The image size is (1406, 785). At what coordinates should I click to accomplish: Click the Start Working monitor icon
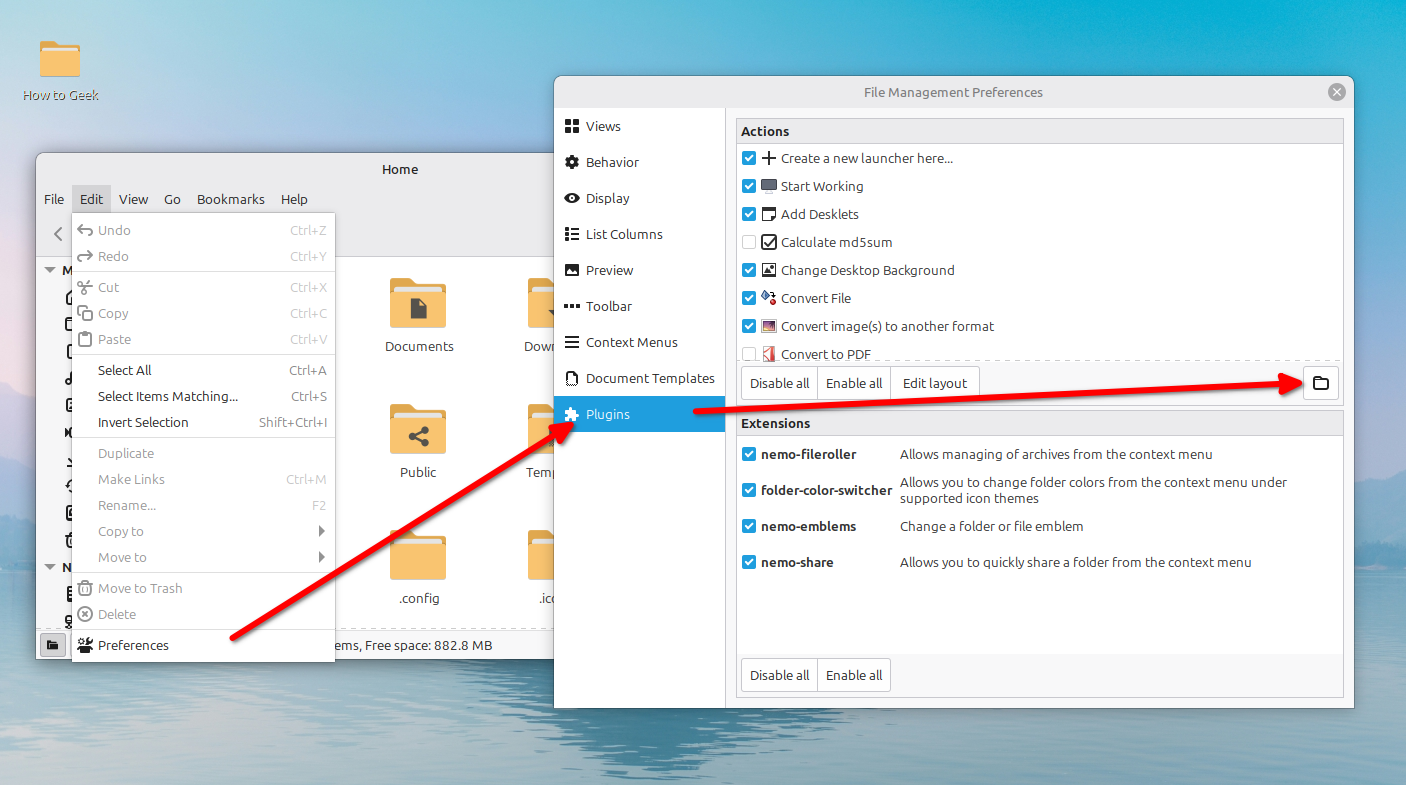[x=769, y=186]
